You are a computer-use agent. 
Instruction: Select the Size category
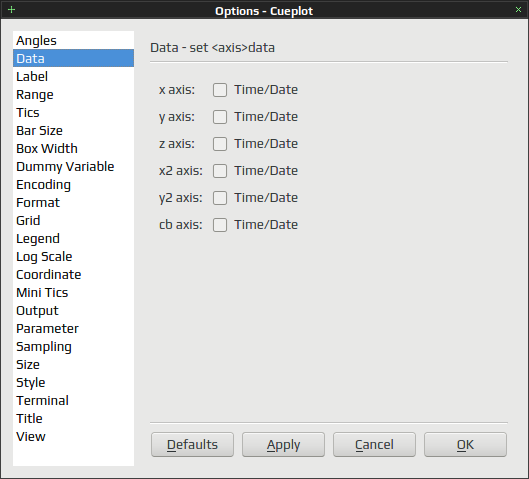coord(73,364)
